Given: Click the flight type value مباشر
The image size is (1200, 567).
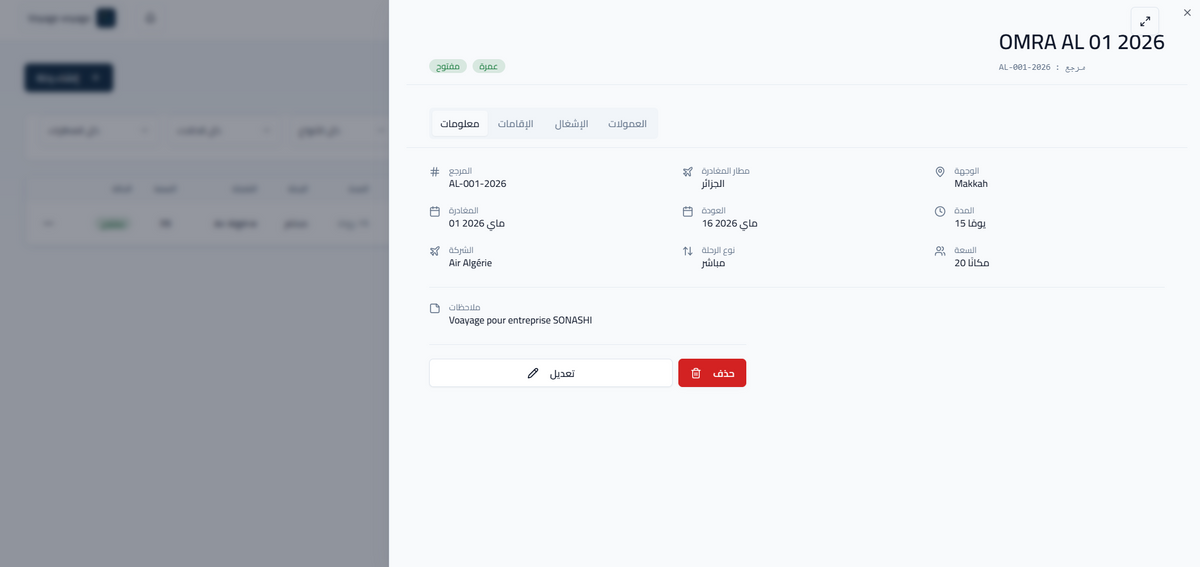Looking at the screenshot, I should [713, 263].
